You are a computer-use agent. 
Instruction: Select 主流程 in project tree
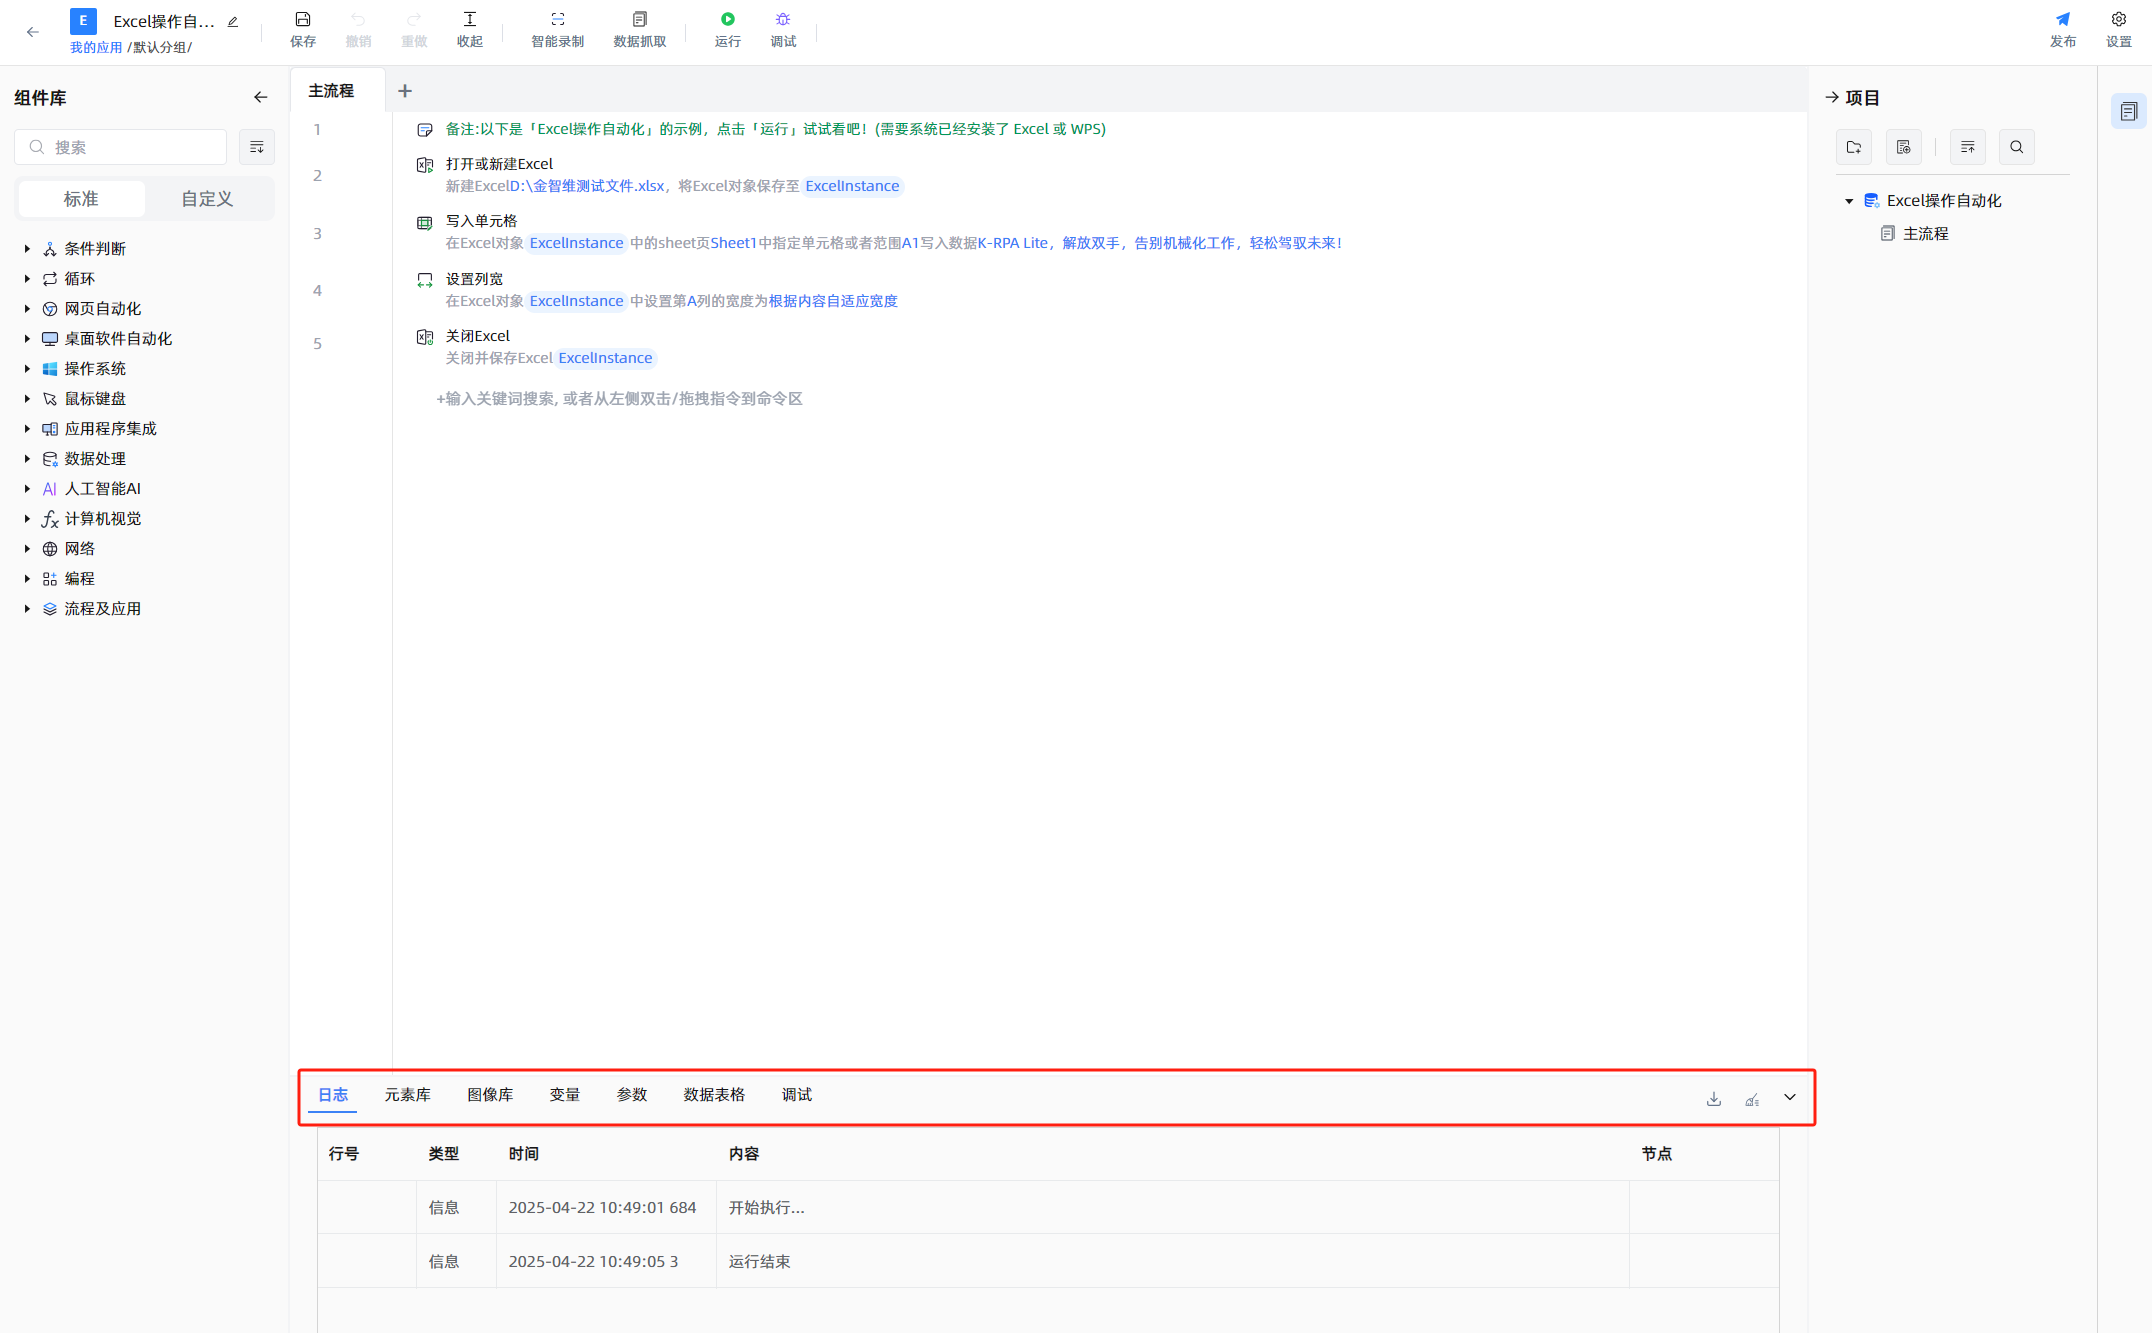click(x=1925, y=234)
